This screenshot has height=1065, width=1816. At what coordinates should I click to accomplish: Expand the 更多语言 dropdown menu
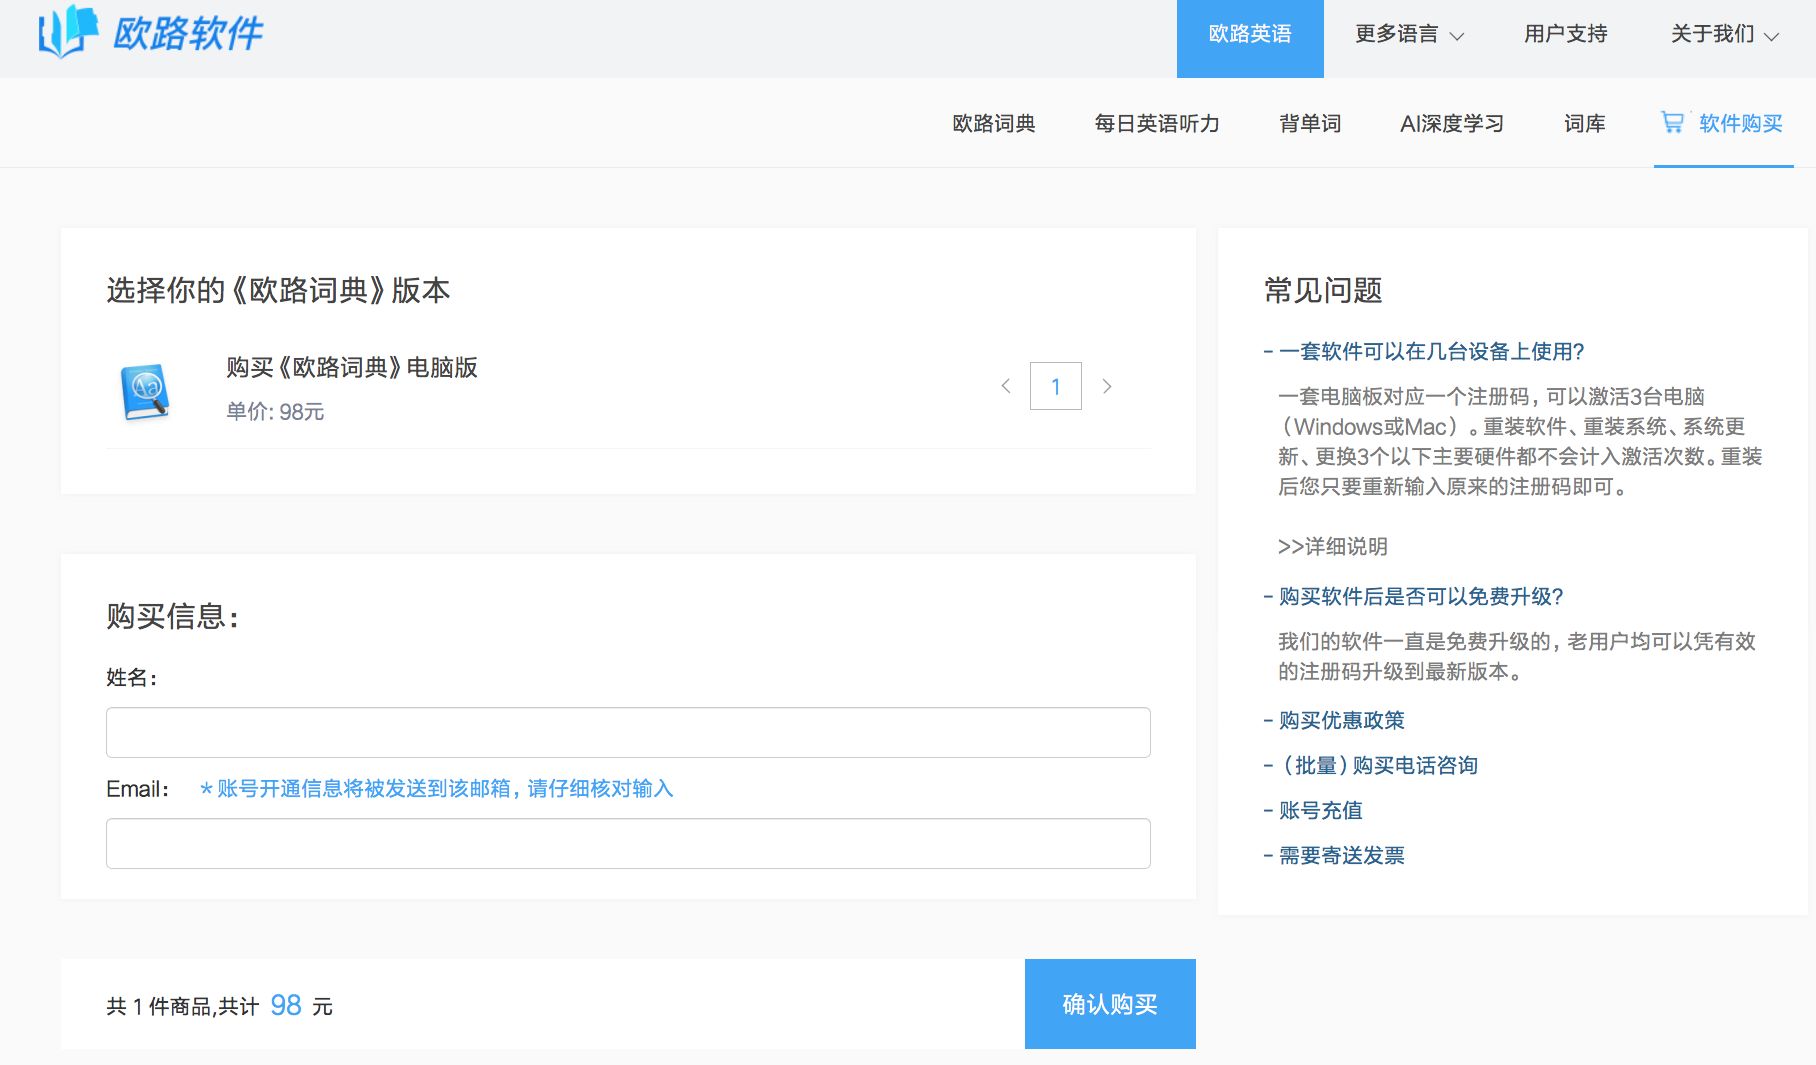pyautogui.click(x=1409, y=34)
